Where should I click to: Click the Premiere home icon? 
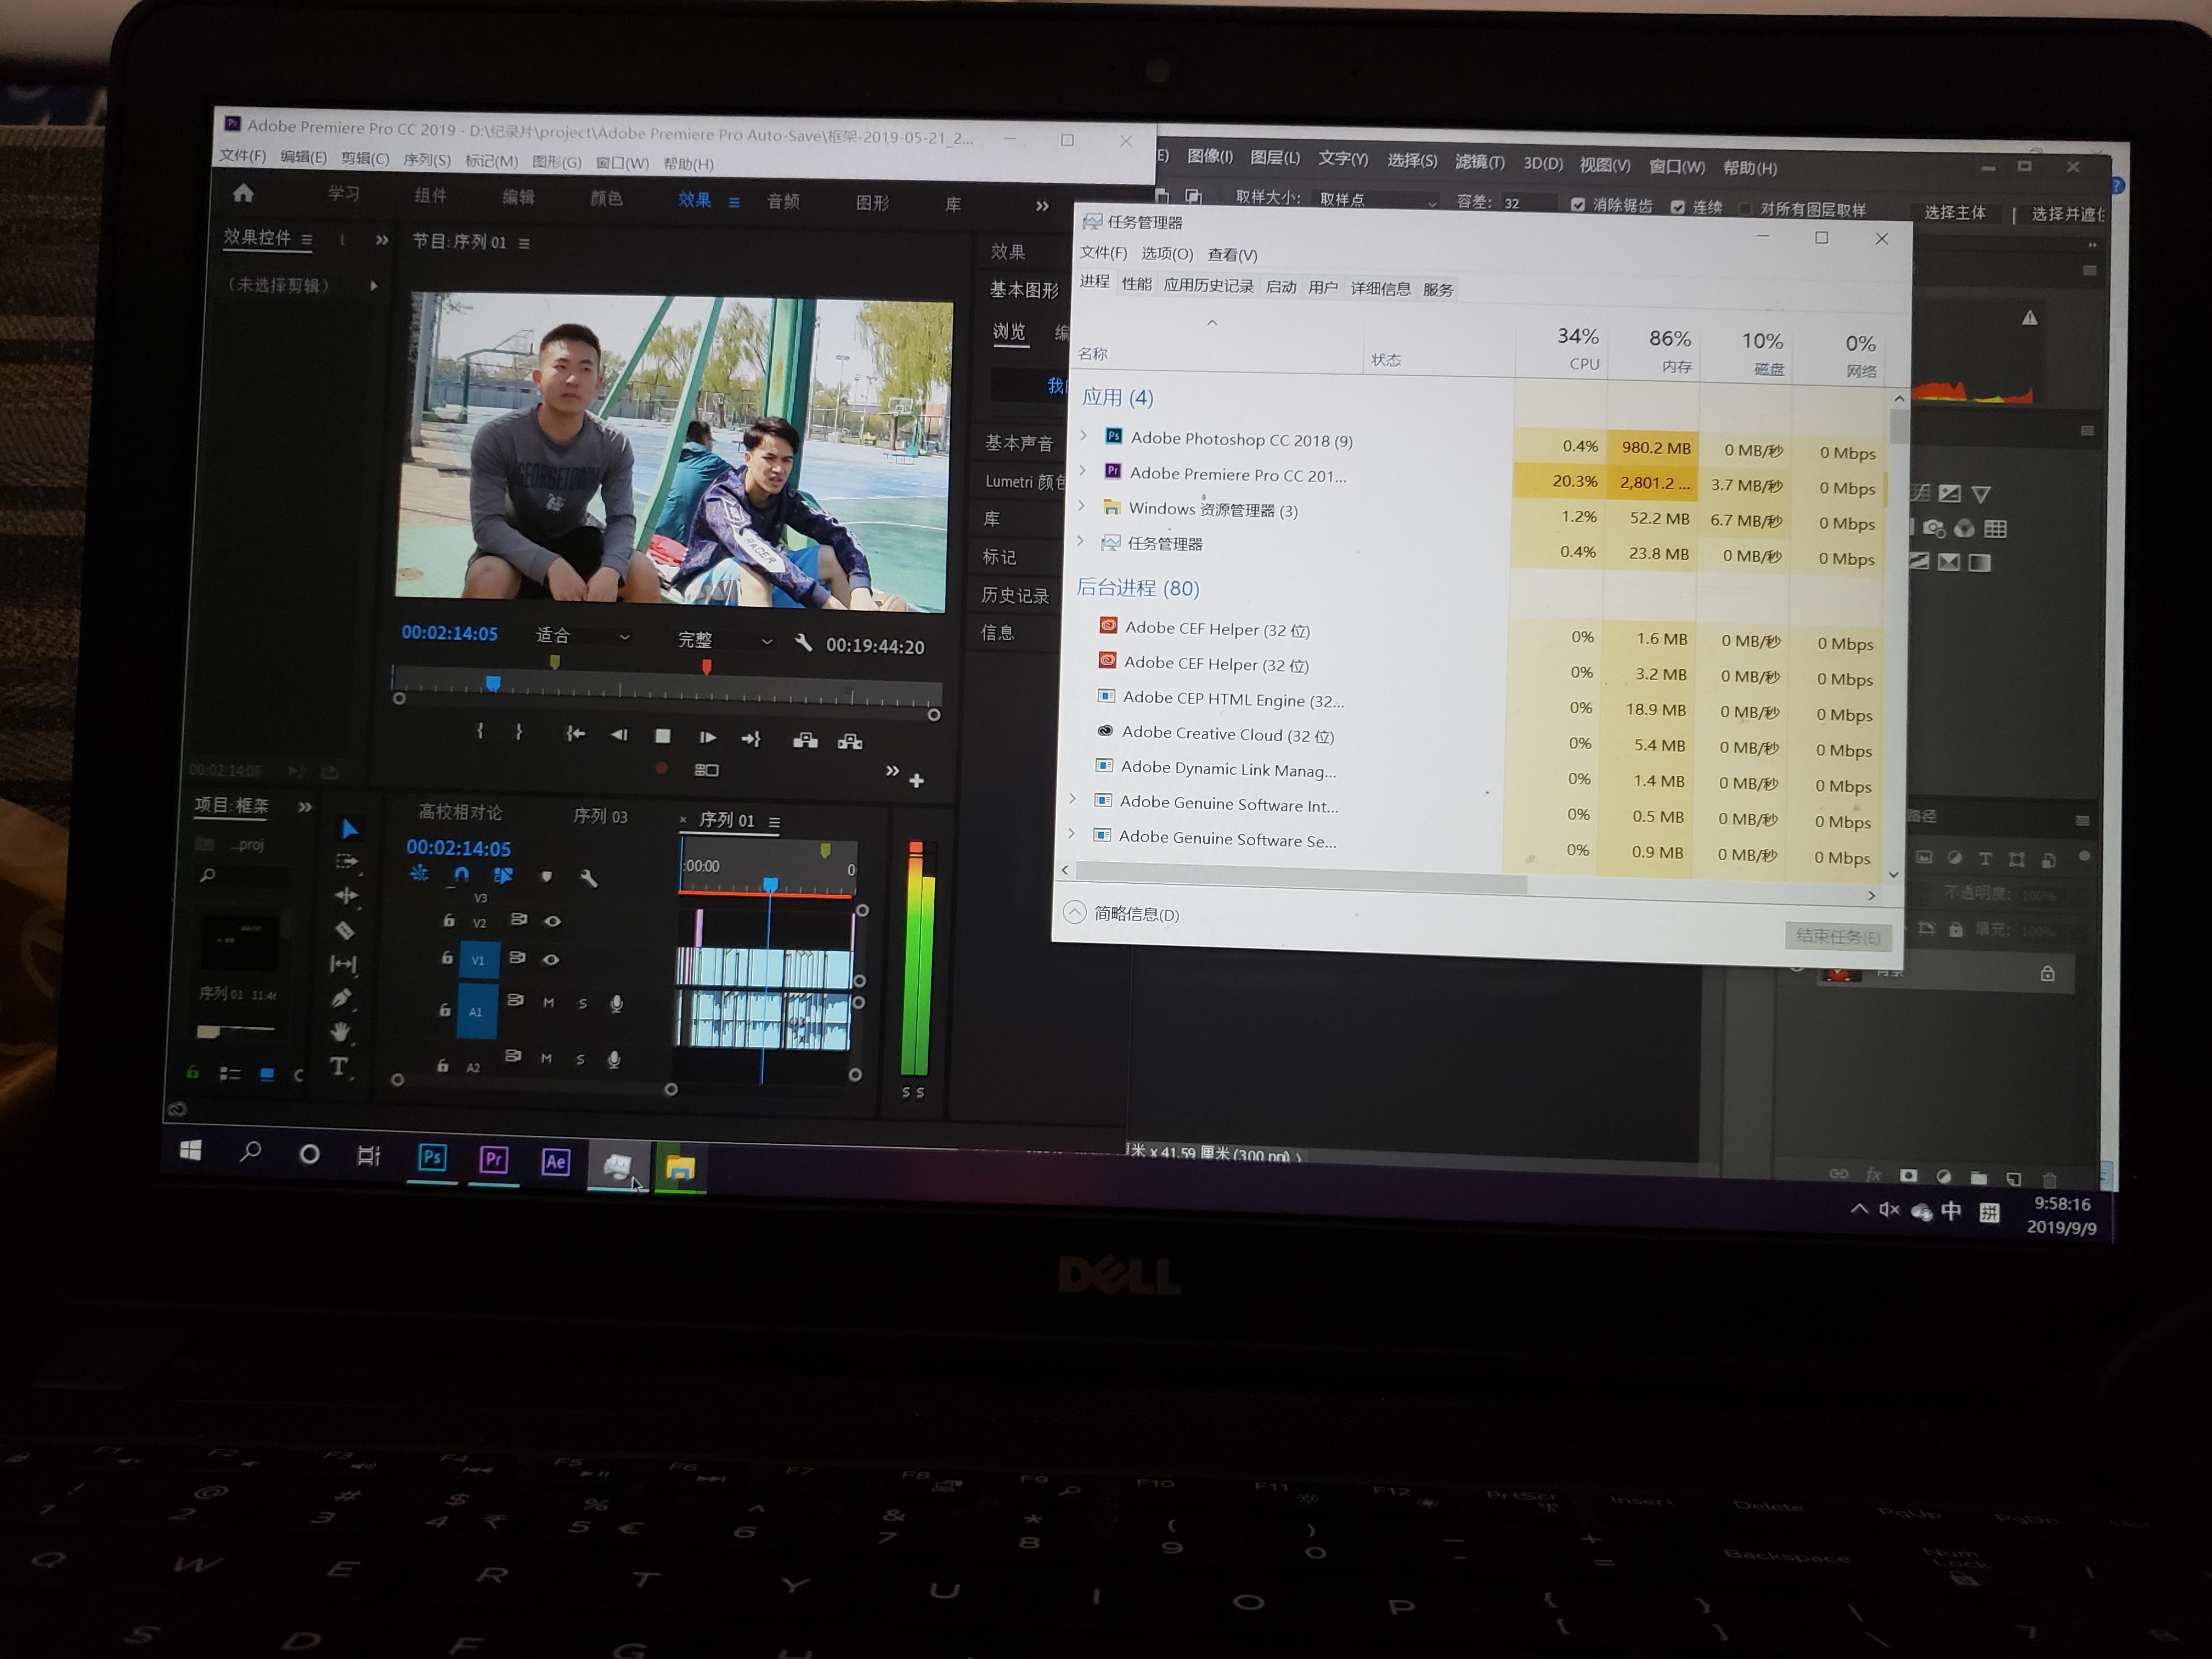[x=243, y=193]
